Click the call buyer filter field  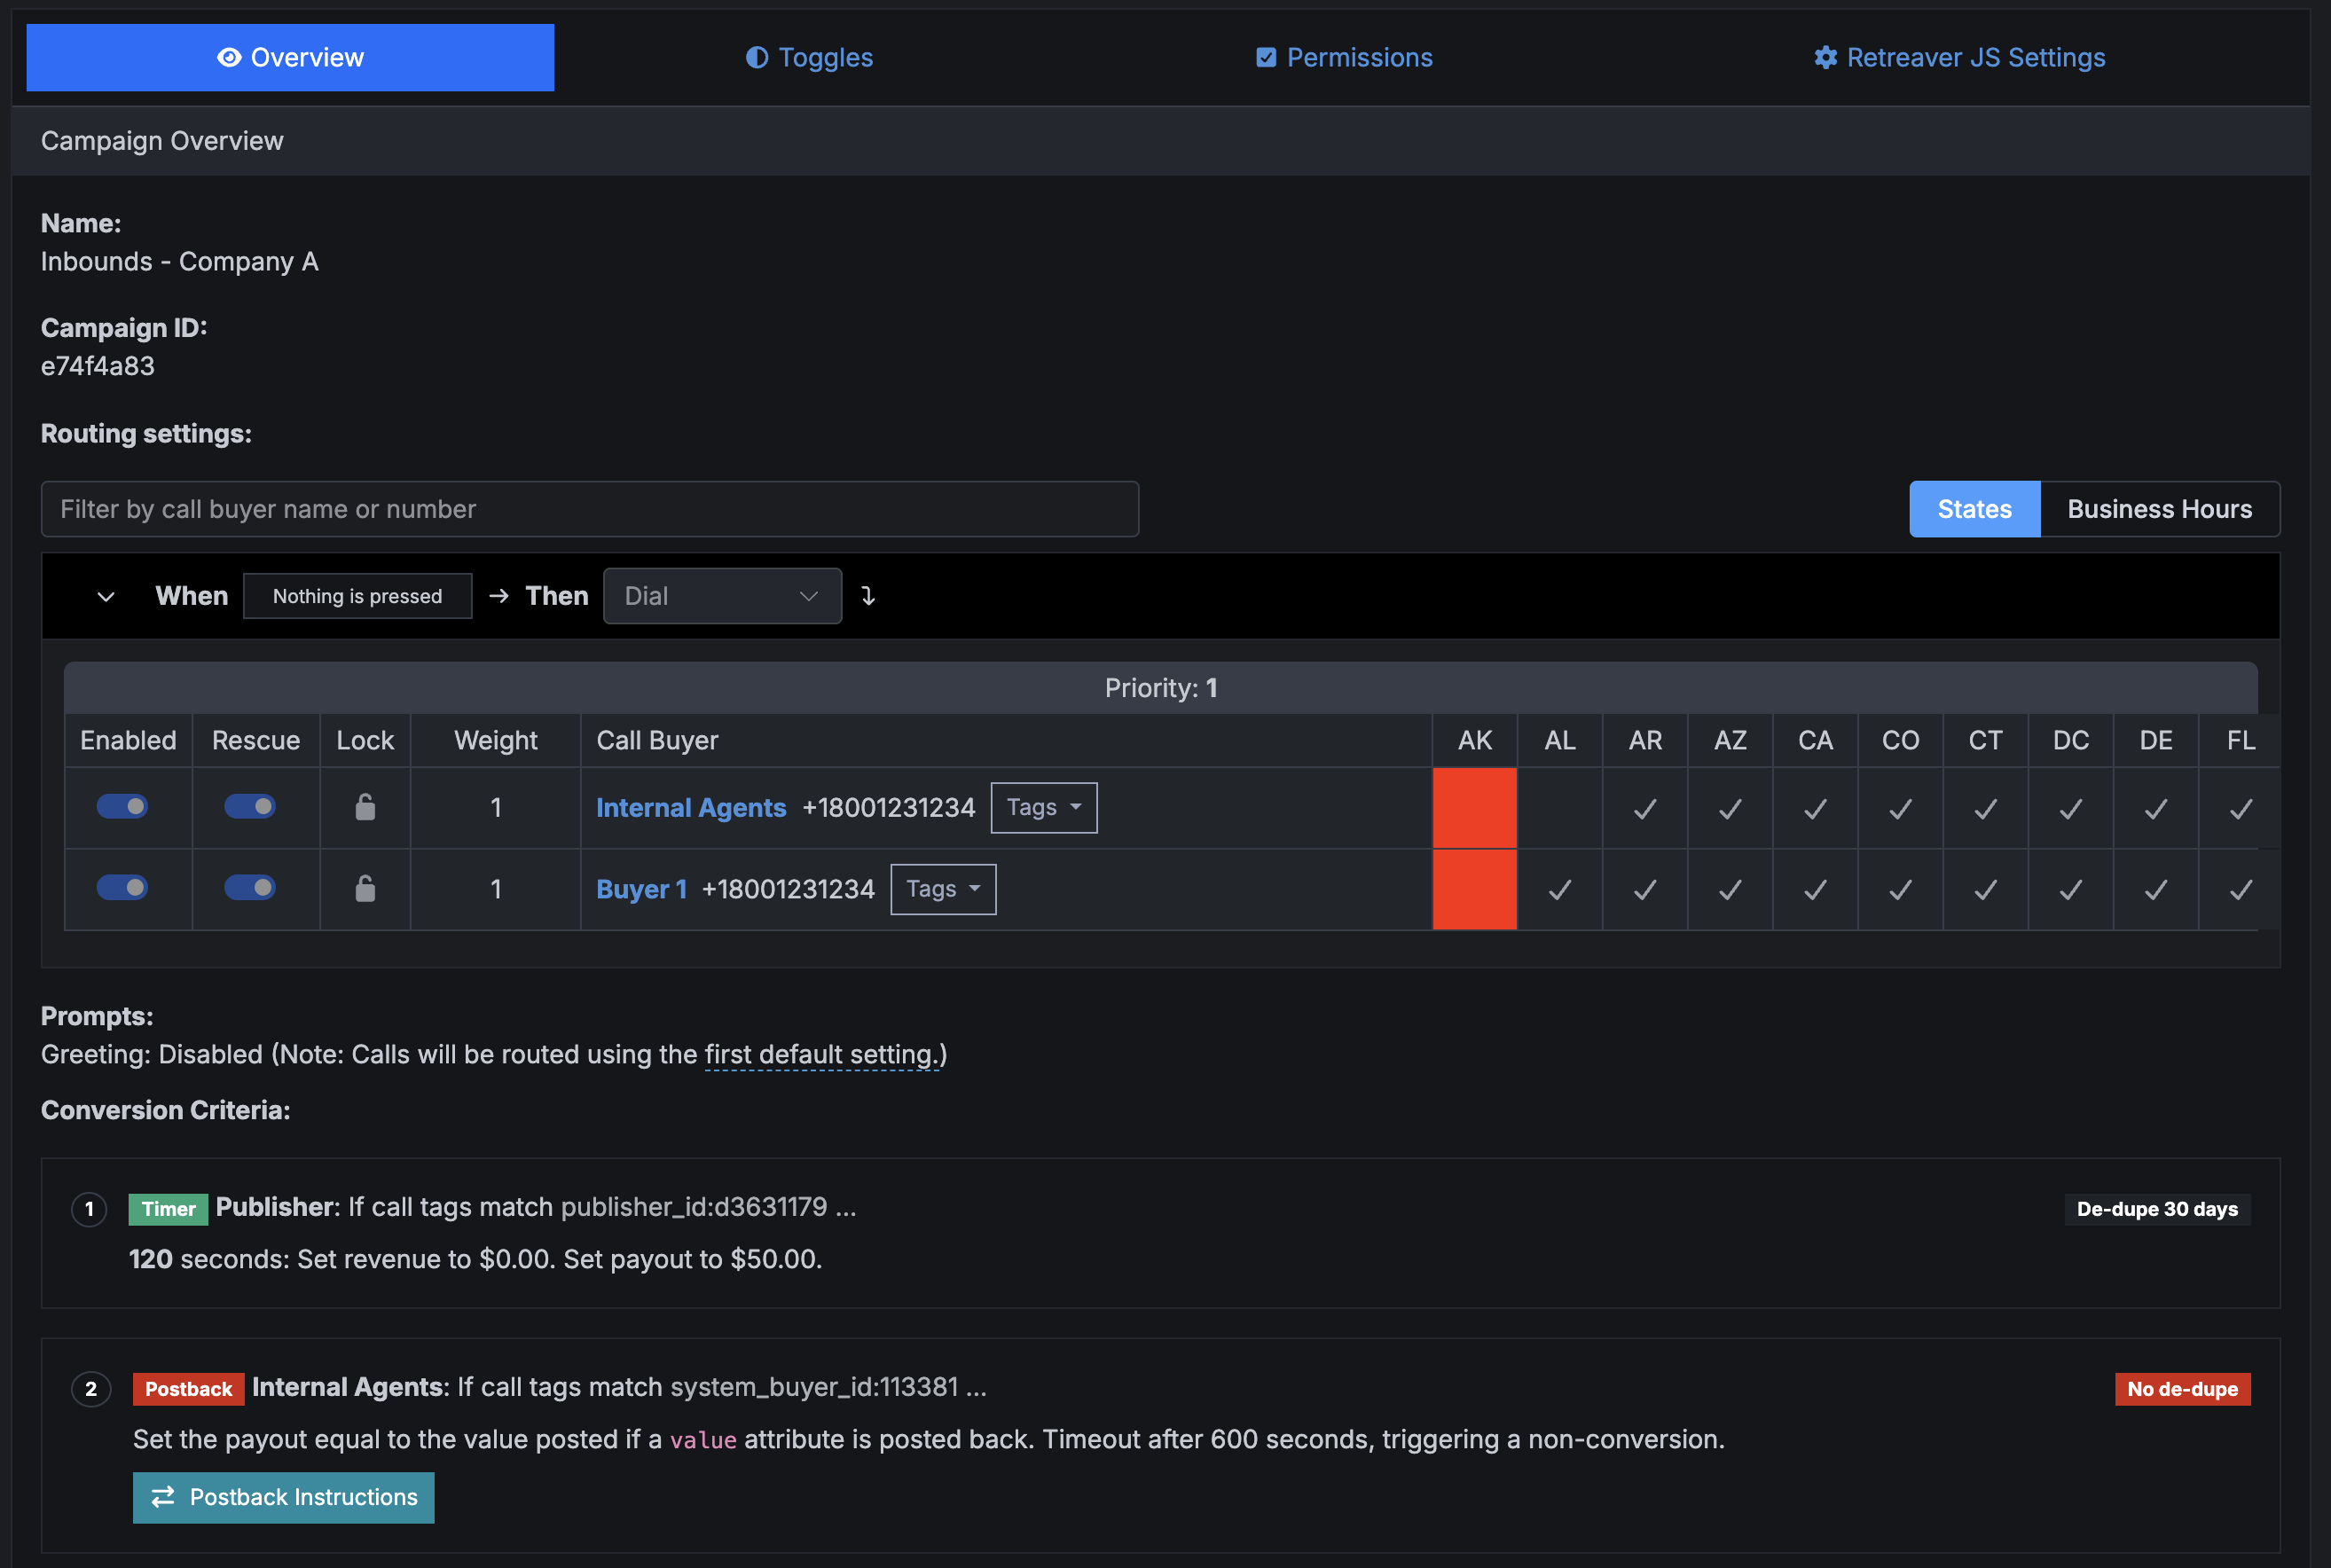pyautogui.click(x=590, y=508)
